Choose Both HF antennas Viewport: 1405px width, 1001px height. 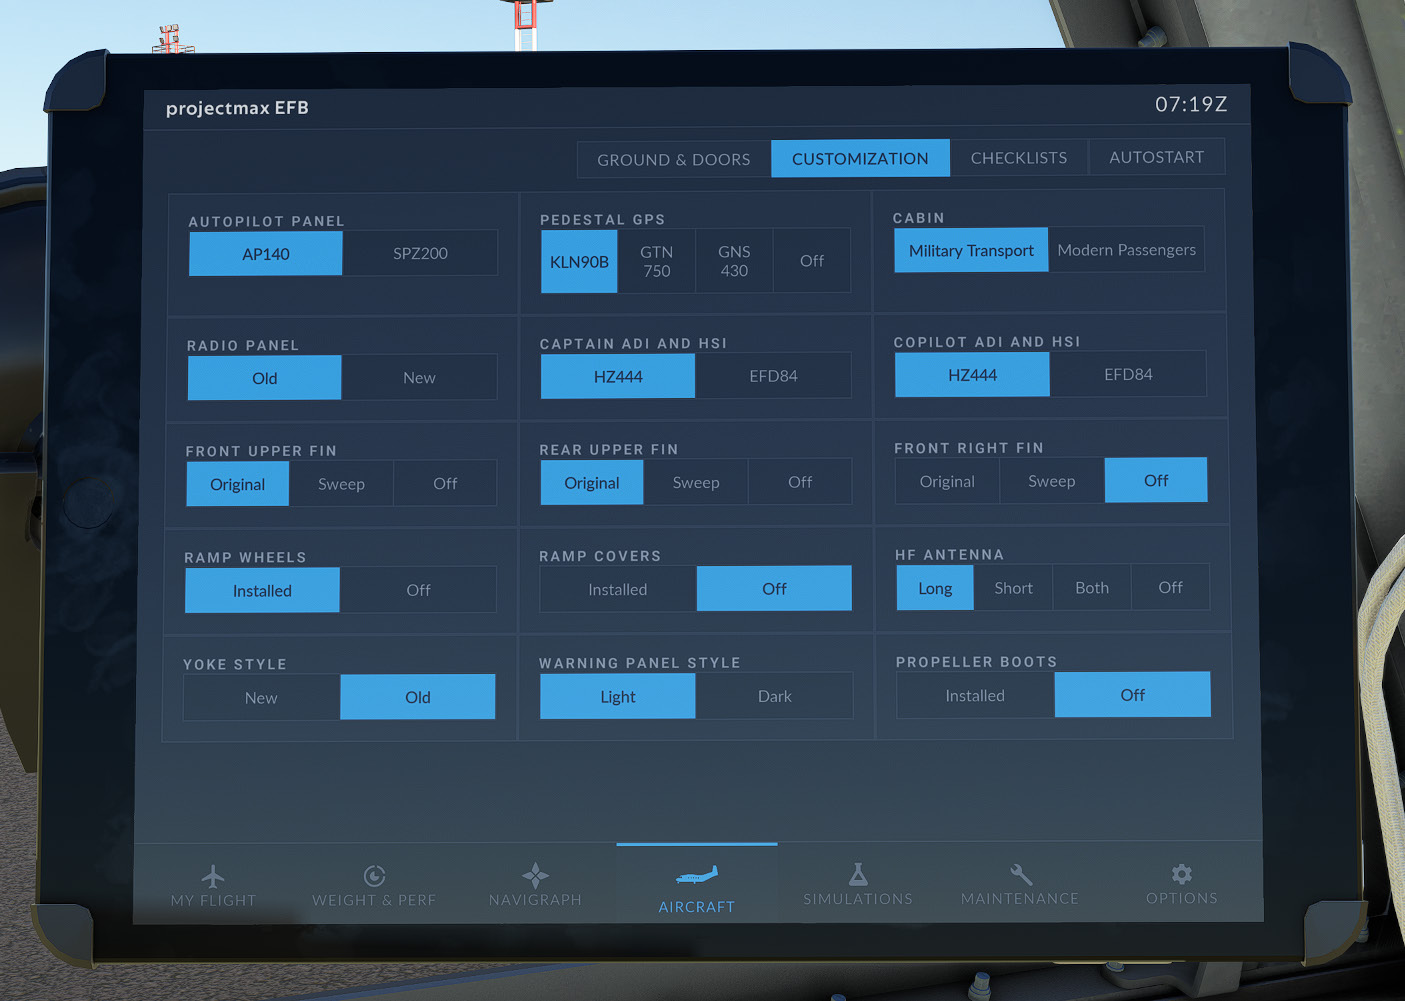click(1092, 587)
